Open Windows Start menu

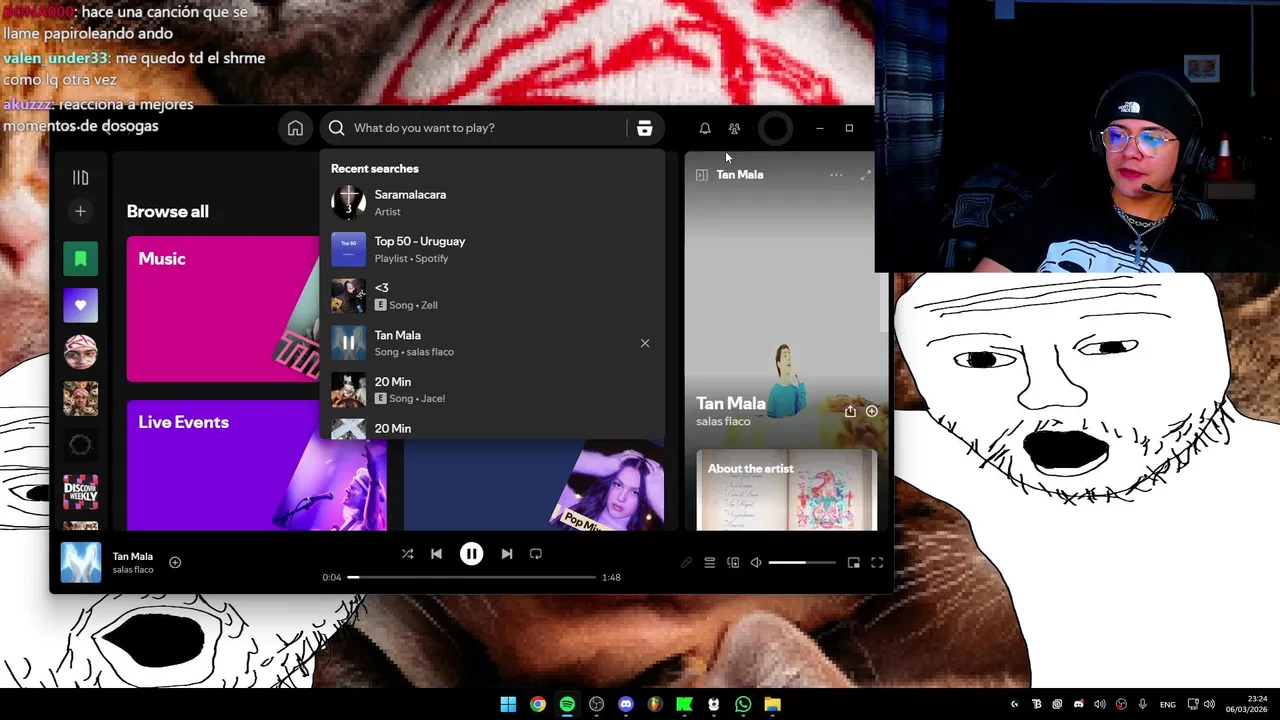(508, 704)
